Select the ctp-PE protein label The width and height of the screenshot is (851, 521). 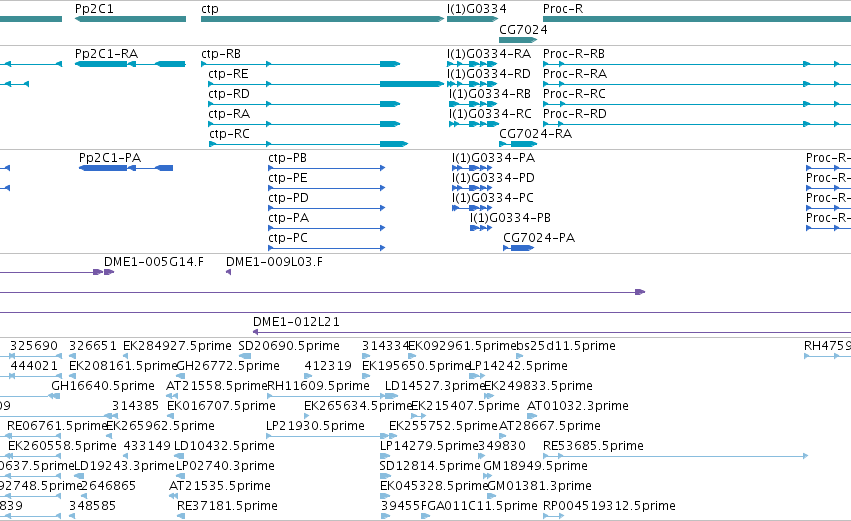[288, 178]
